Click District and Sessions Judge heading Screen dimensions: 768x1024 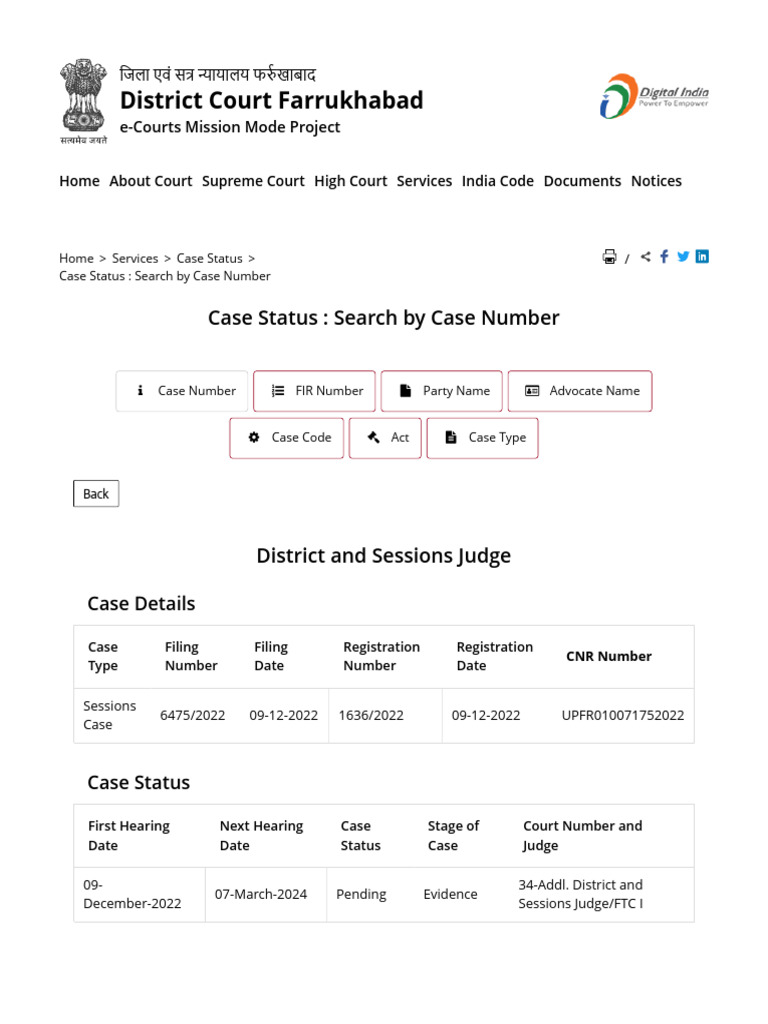point(384,556)
